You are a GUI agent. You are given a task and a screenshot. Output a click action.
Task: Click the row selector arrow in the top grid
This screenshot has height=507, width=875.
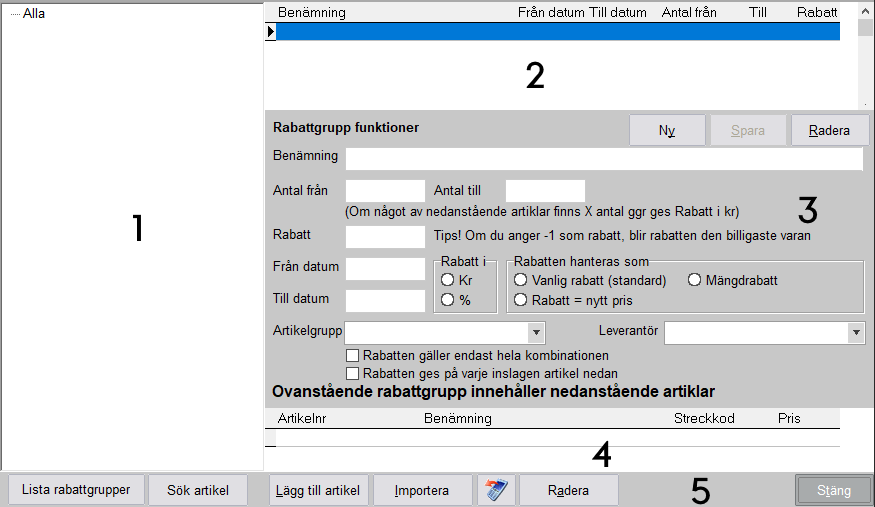[x=270, y=32]
